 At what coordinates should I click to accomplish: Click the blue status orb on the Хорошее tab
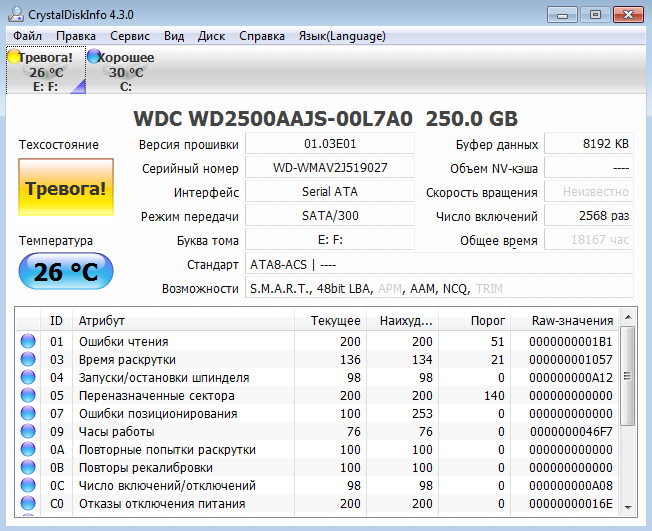(94, 56)
